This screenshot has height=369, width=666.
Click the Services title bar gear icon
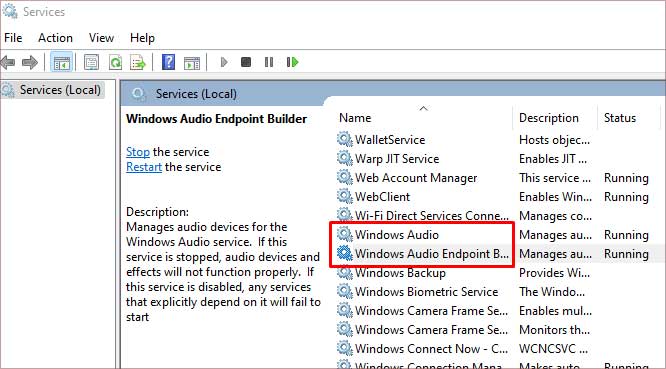(x=10, y=11)
